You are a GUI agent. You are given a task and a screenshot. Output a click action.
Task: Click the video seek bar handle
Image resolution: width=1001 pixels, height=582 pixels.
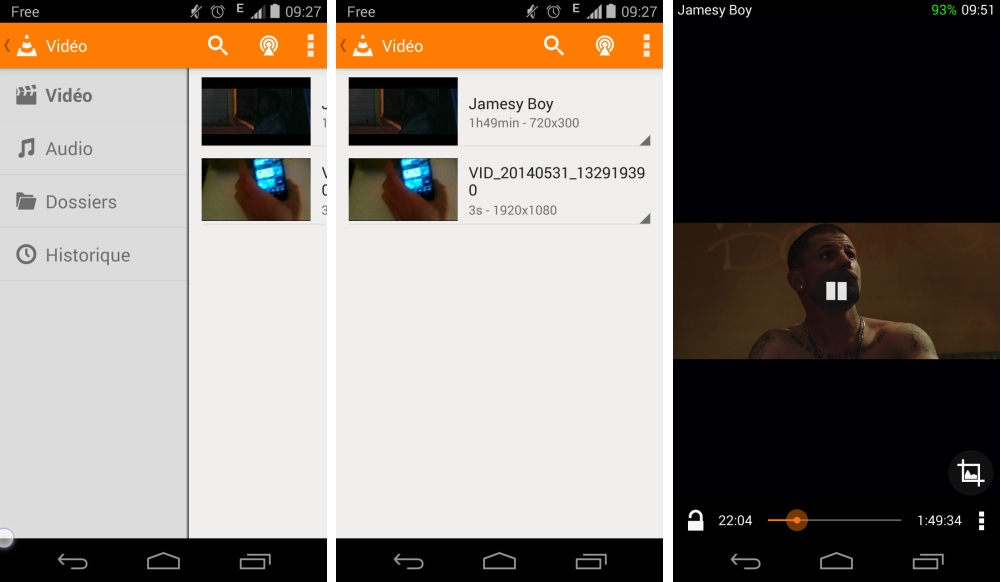[796, 520]
